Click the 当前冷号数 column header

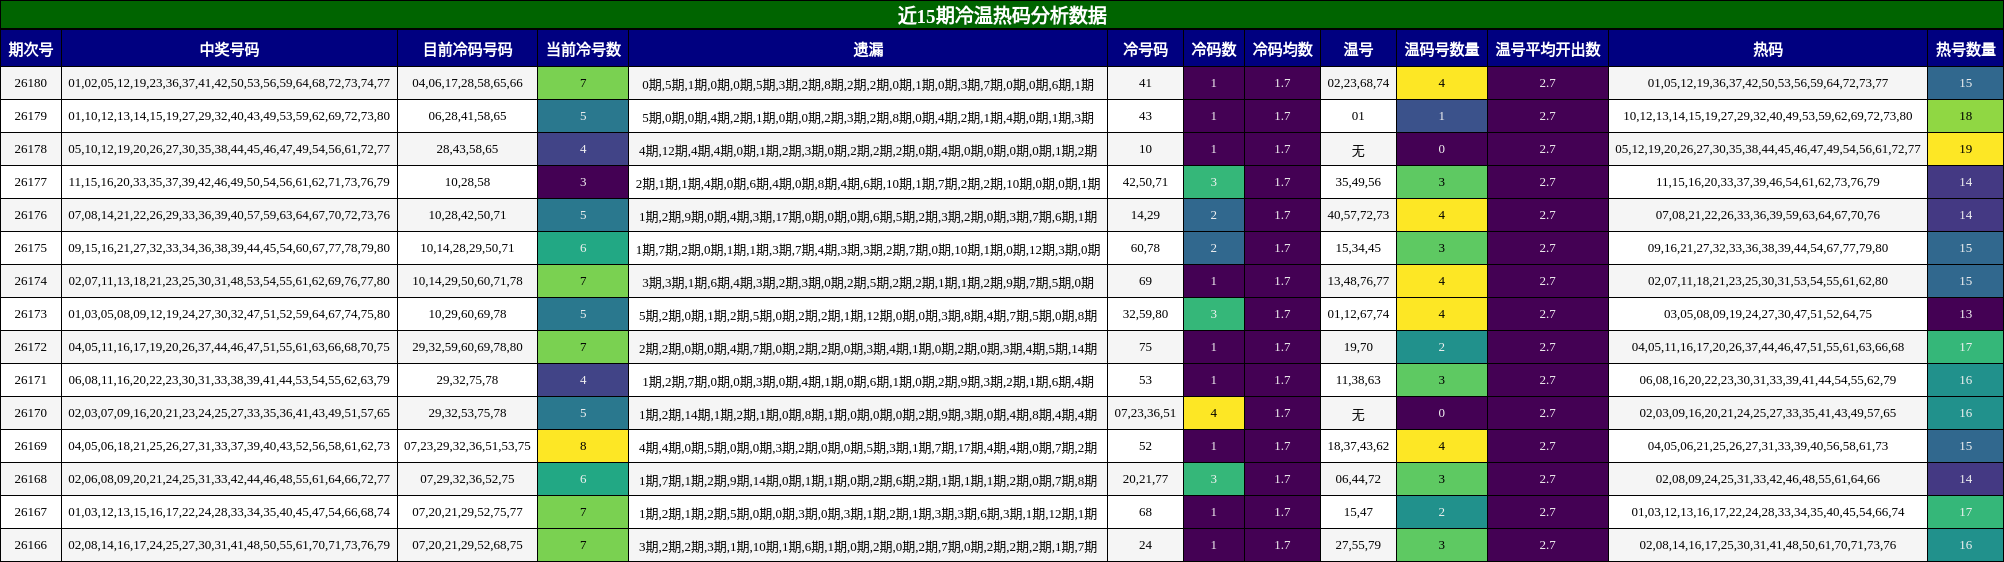click(x=583, y=49)
